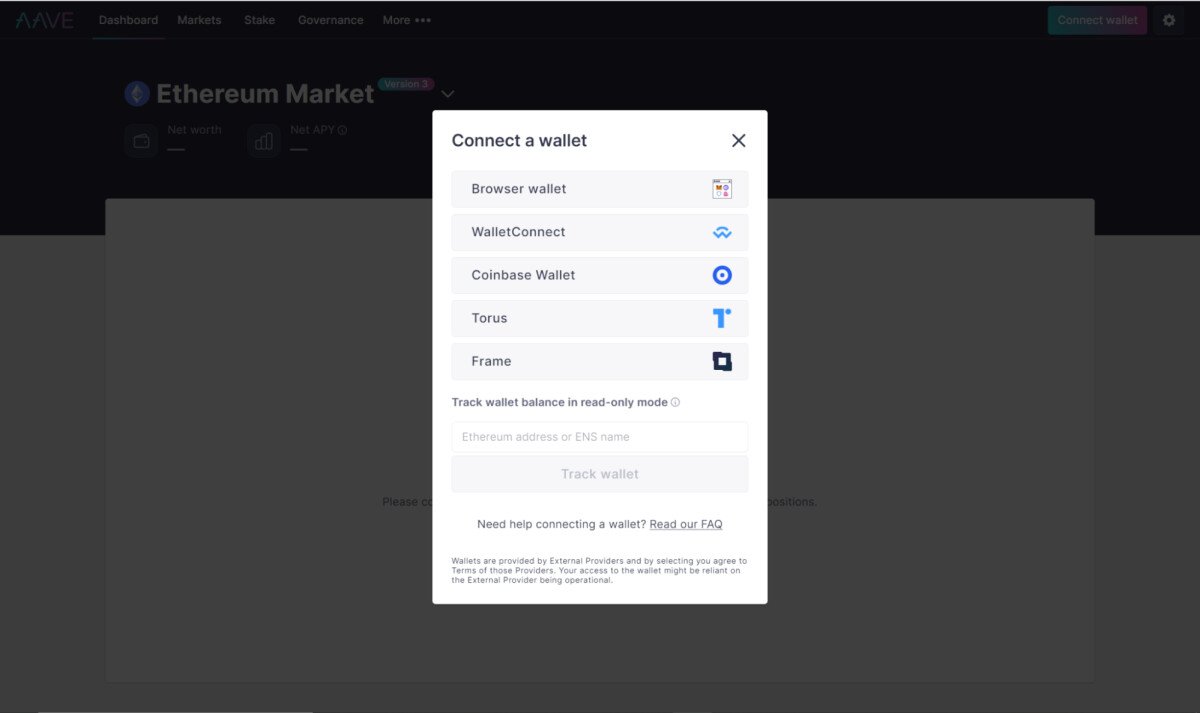Screen dimensions: 1200x713
Task: Click the Frame wallet icon
Action: tap(722, 360)
